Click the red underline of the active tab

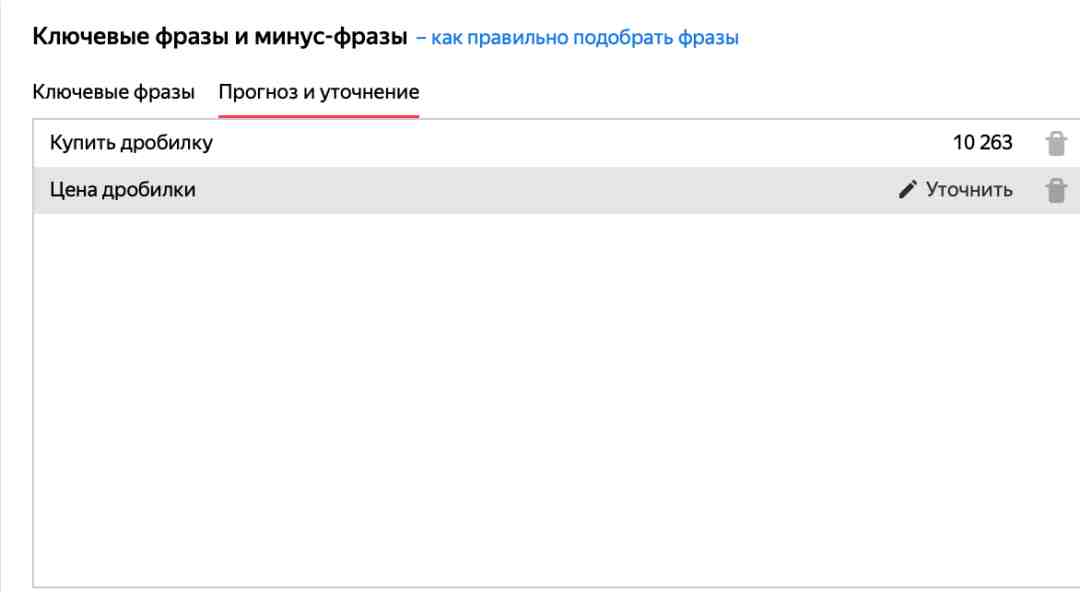click(319, 116)
